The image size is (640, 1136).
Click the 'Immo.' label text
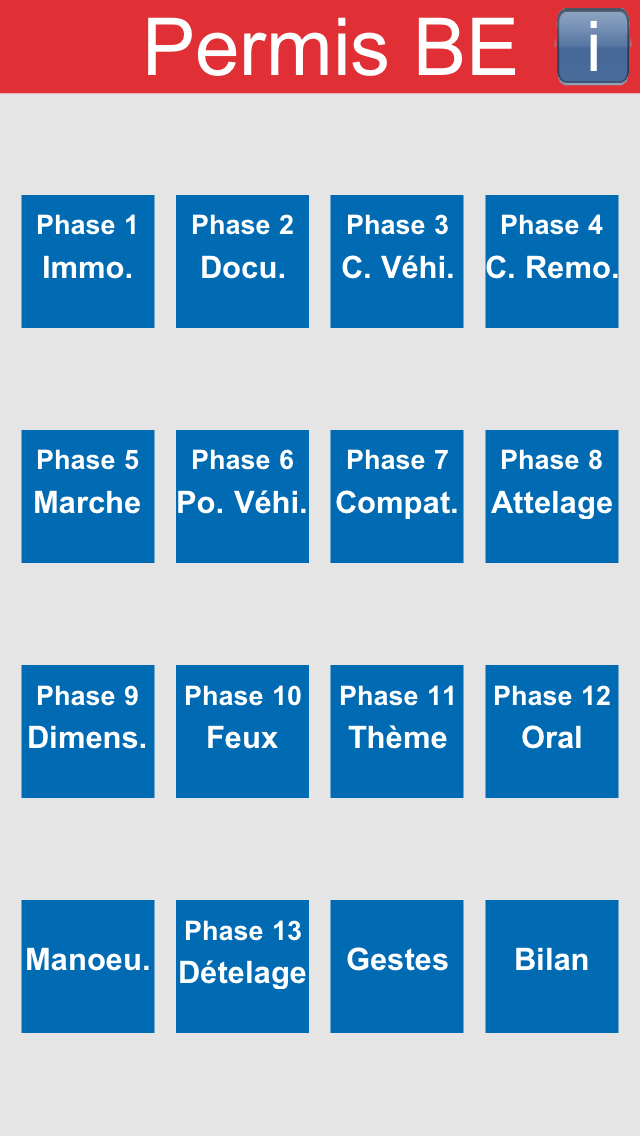click(x=88, y=268)
